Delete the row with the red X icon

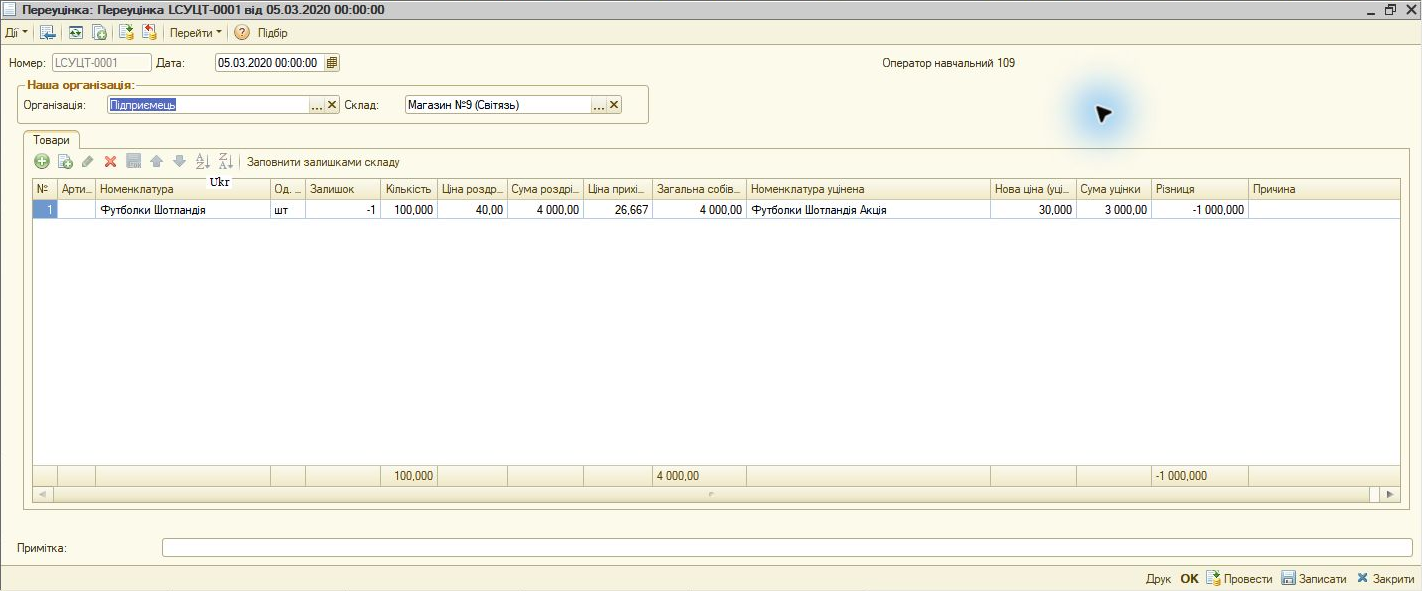click(x=111, y=161)
